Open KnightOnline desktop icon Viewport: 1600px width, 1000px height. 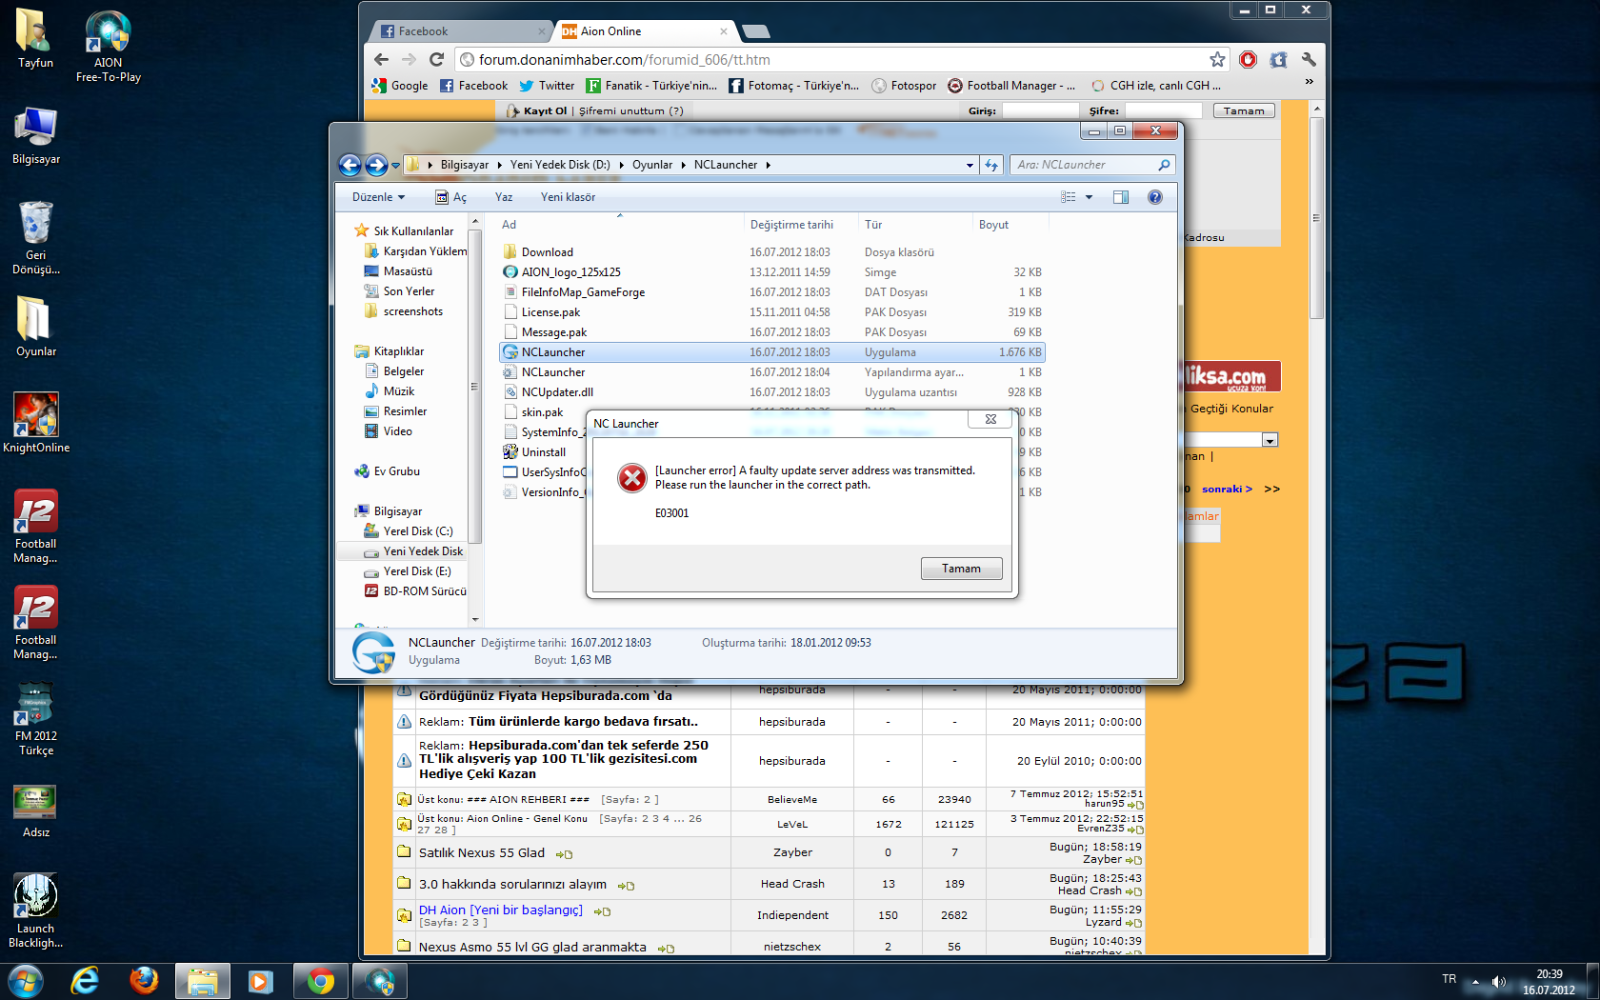click(36, 415)
